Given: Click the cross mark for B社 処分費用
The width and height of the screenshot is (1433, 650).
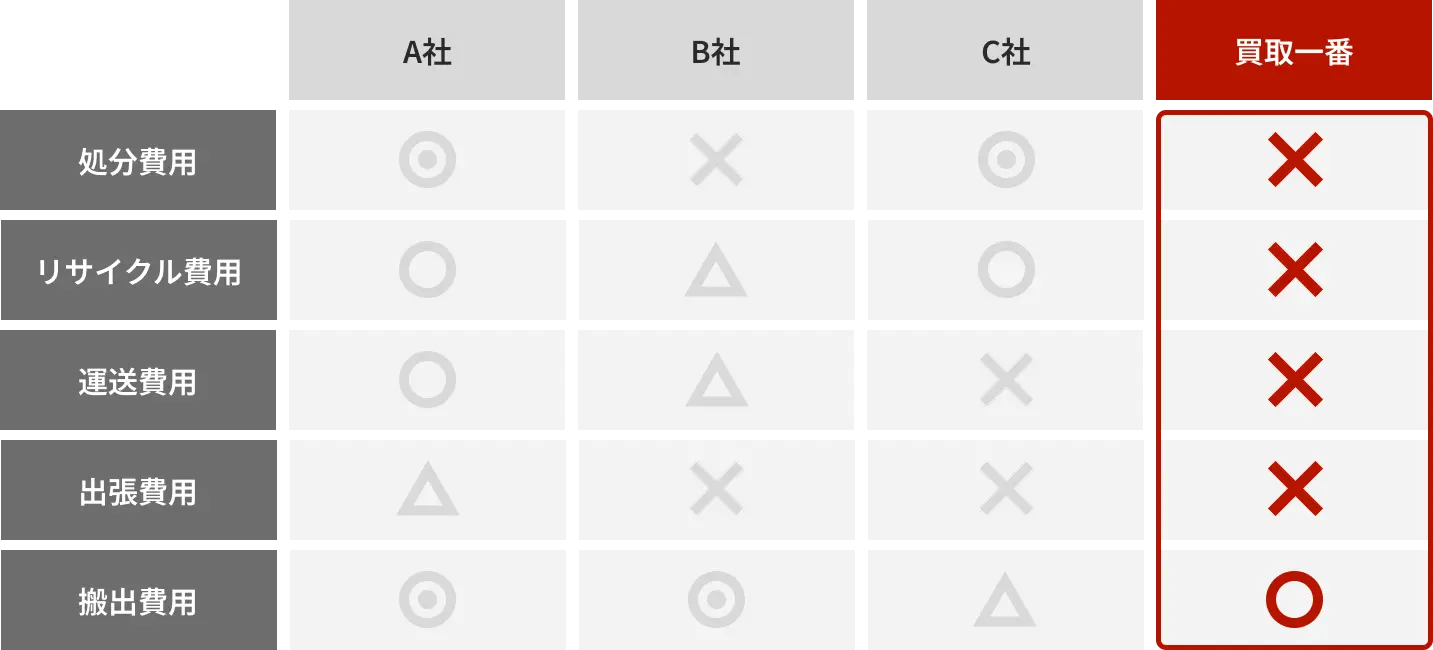Looking at the screenshot, I should click(x=716, y=161).
